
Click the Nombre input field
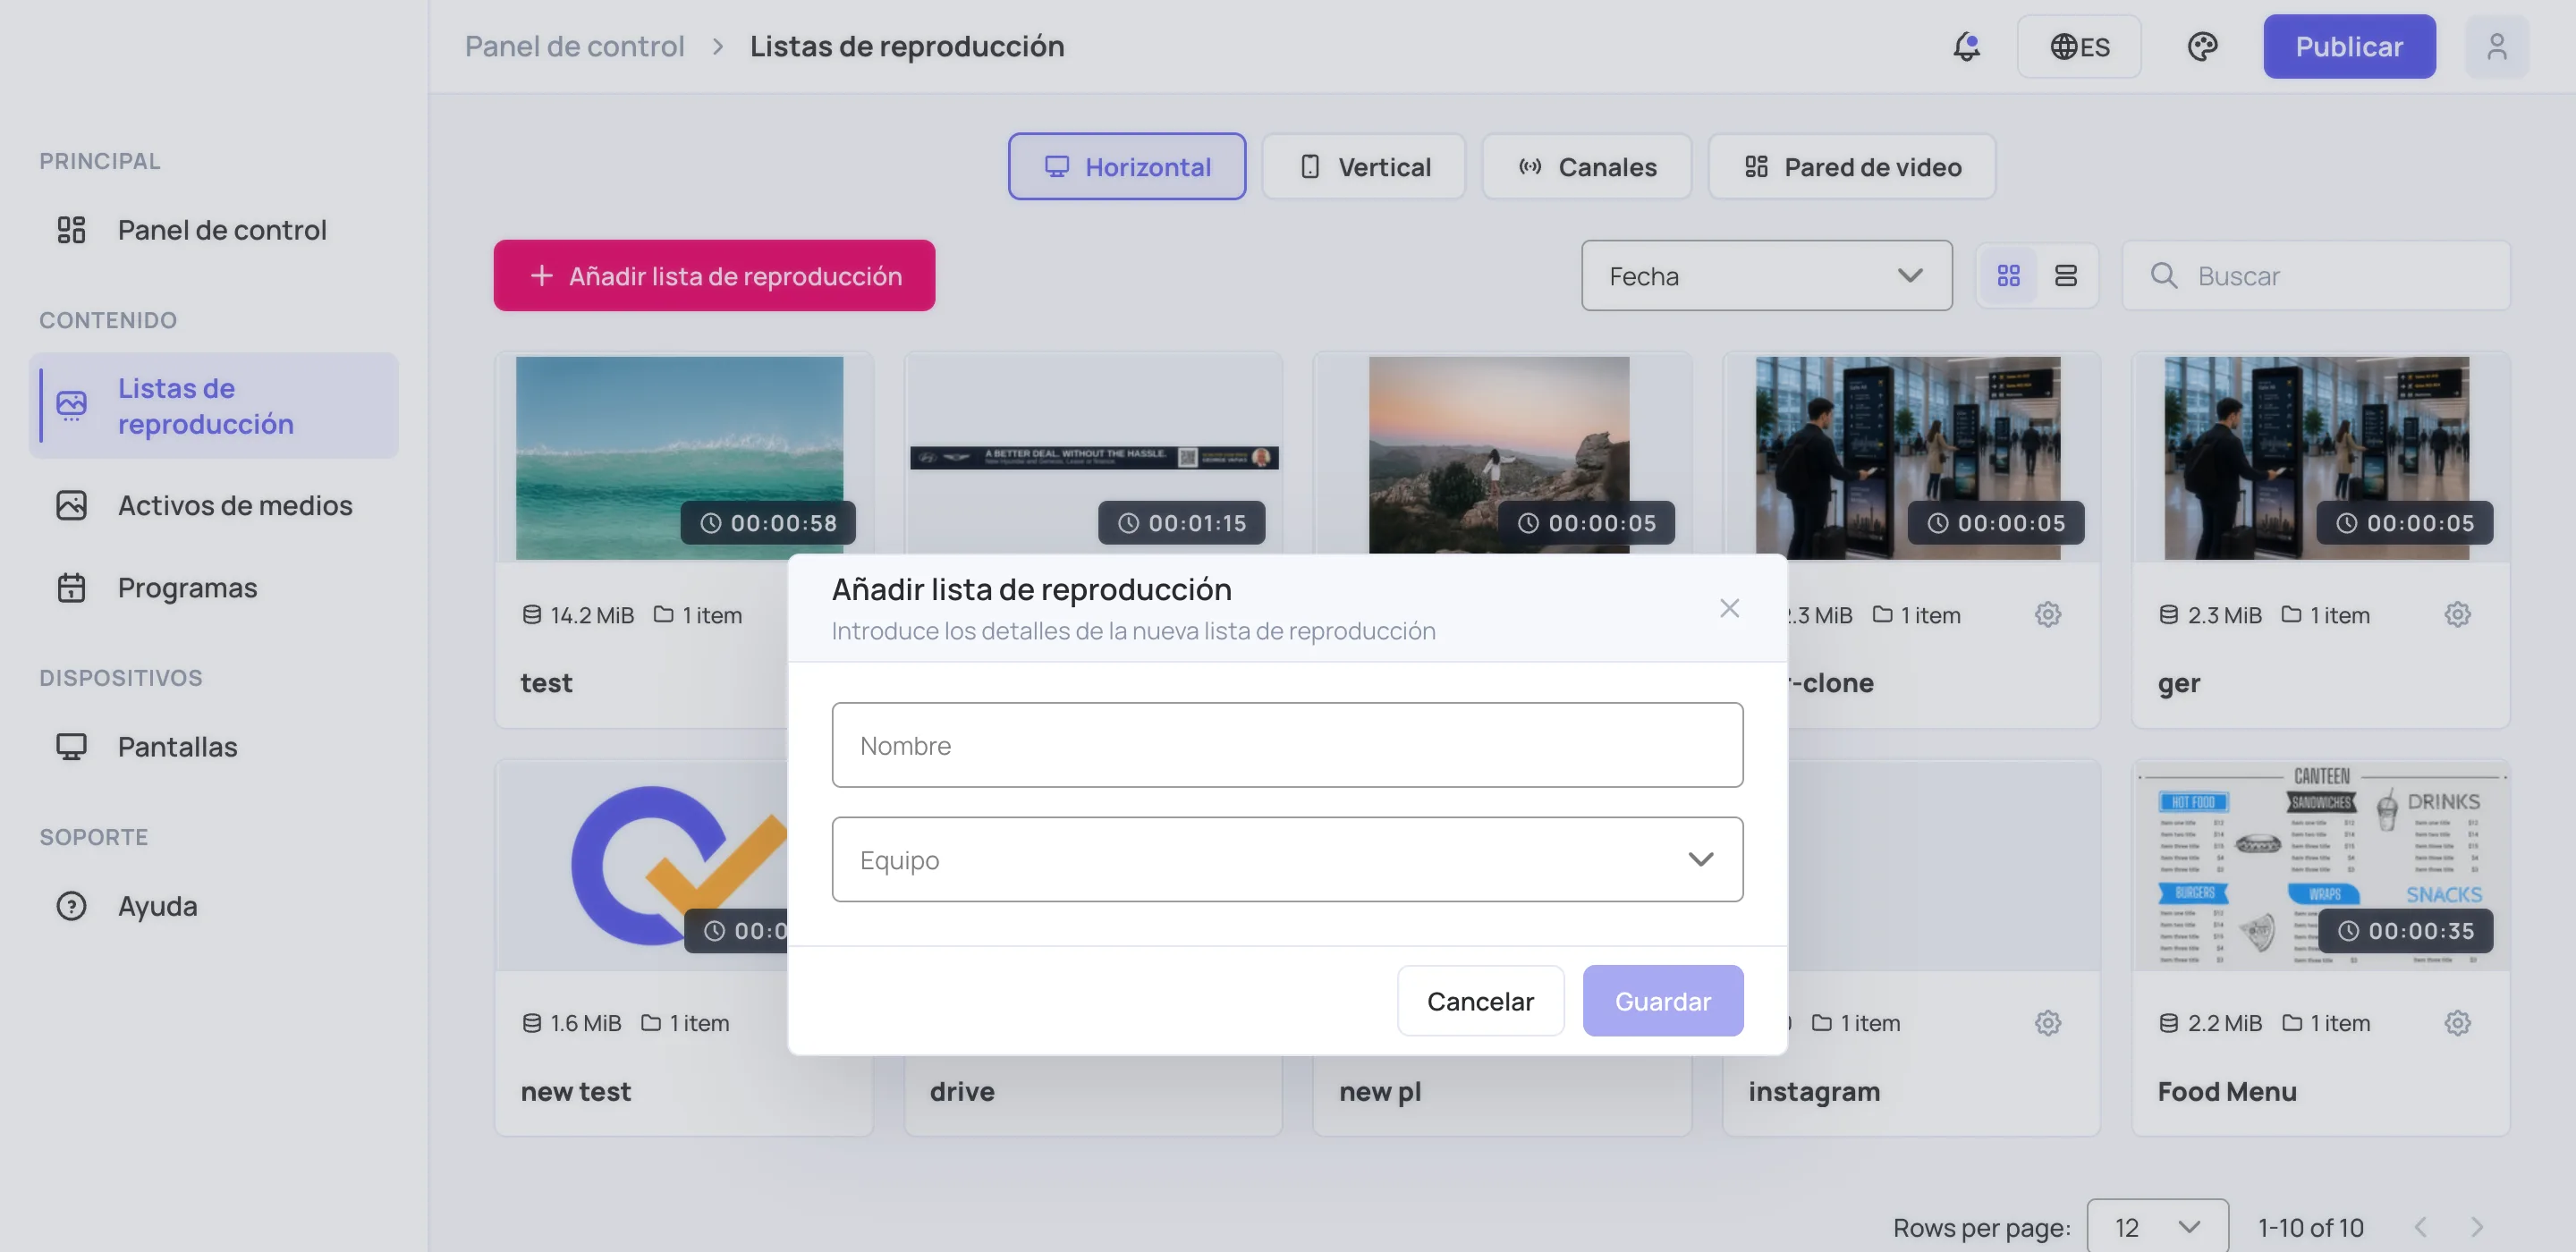1287,745
